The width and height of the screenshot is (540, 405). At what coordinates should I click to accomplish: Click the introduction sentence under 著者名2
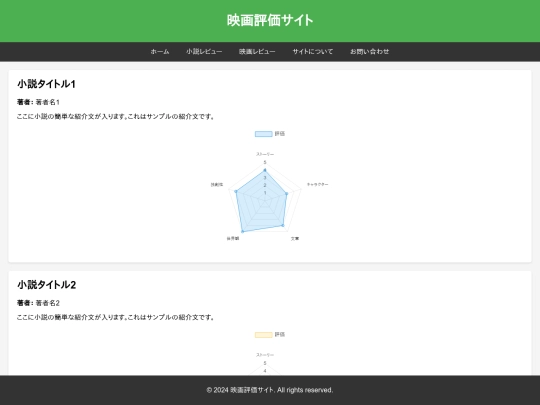point(116,318)
